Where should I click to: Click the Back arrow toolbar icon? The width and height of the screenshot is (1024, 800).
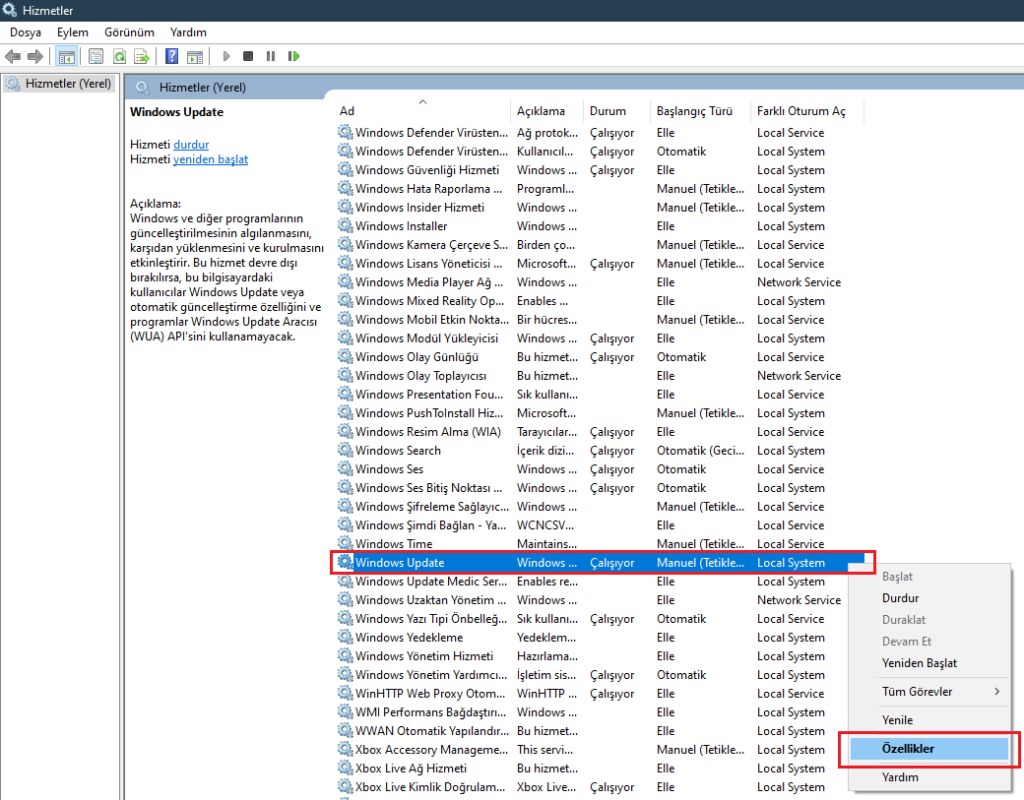(12, 57)
